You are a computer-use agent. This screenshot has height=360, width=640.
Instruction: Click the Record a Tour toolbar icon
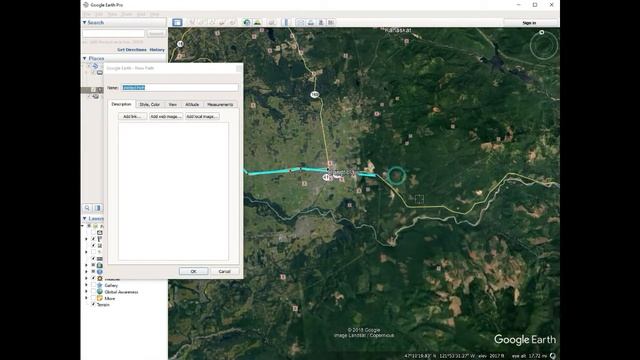point(232,22)
